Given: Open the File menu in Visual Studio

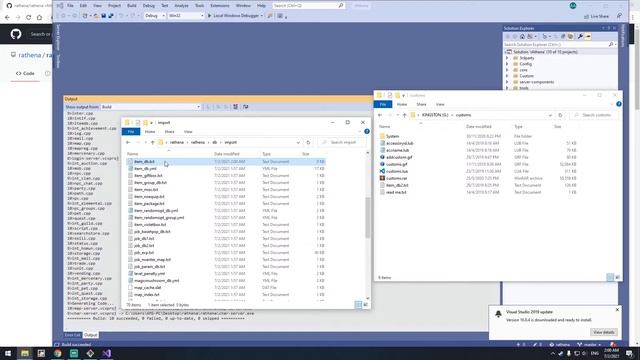Looking at the screenshot, I should coord(70,6).
